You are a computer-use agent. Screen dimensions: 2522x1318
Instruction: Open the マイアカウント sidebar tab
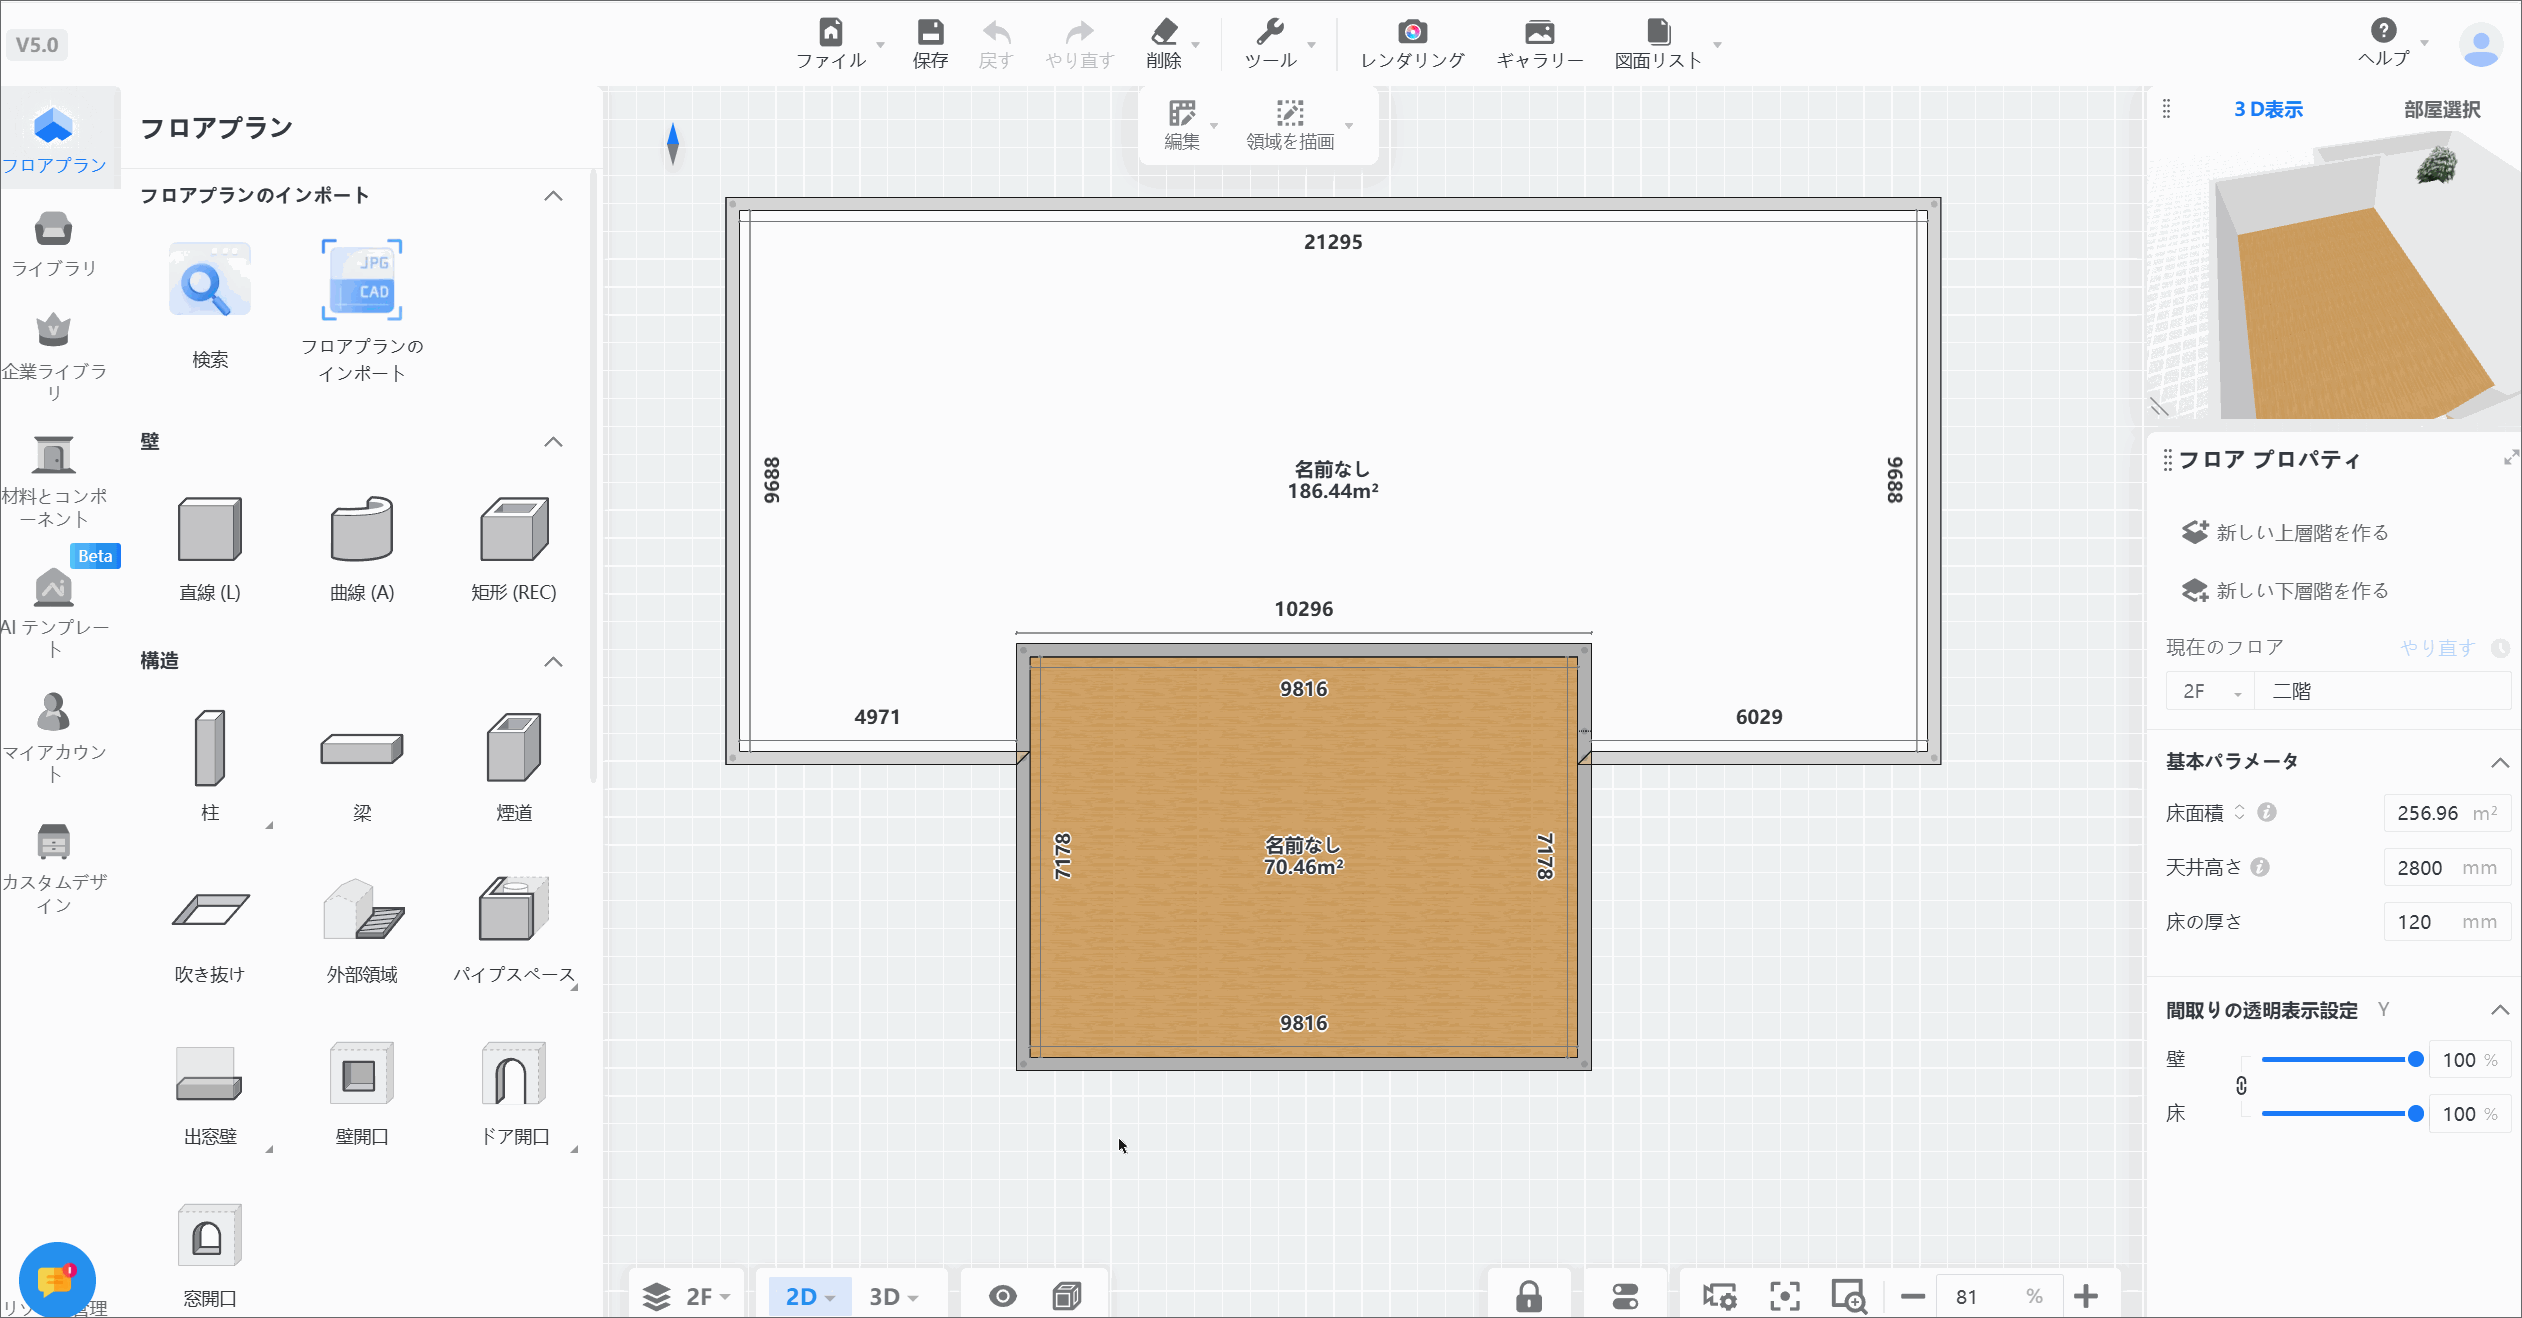tap(54, 738)
